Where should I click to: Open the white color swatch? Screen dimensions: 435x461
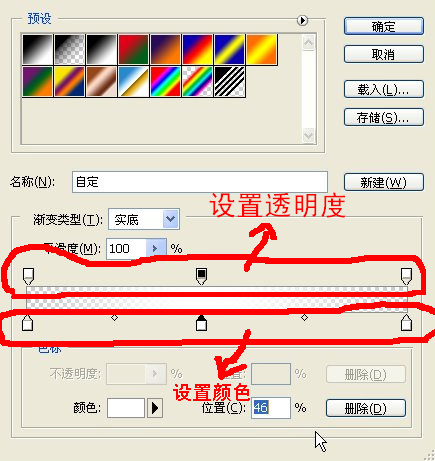[126, 408]
